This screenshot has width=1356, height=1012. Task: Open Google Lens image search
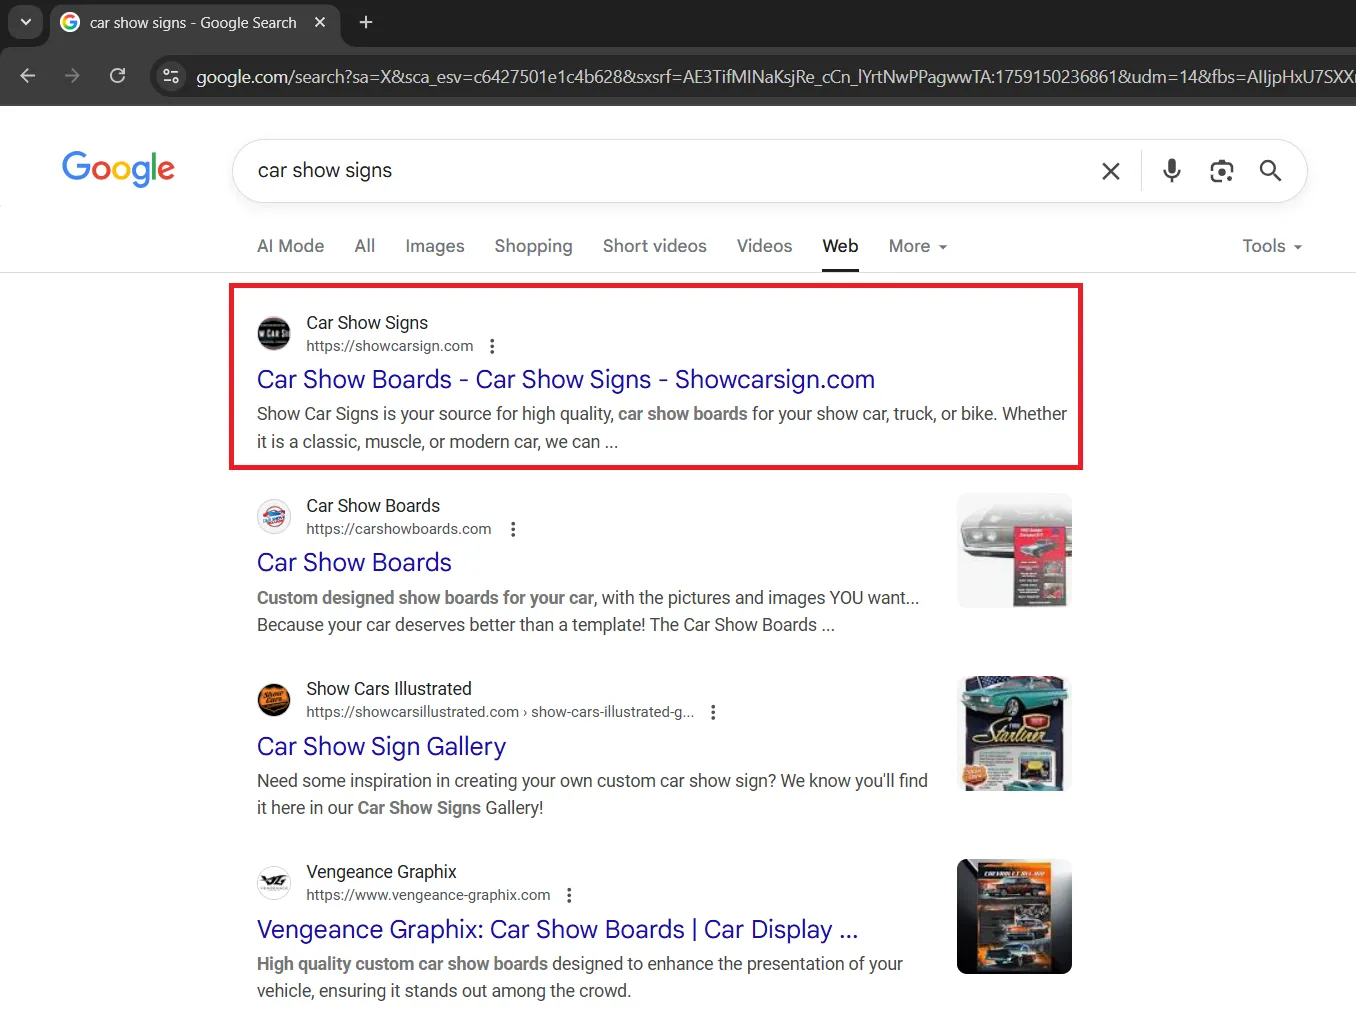tap(1221, 171)
